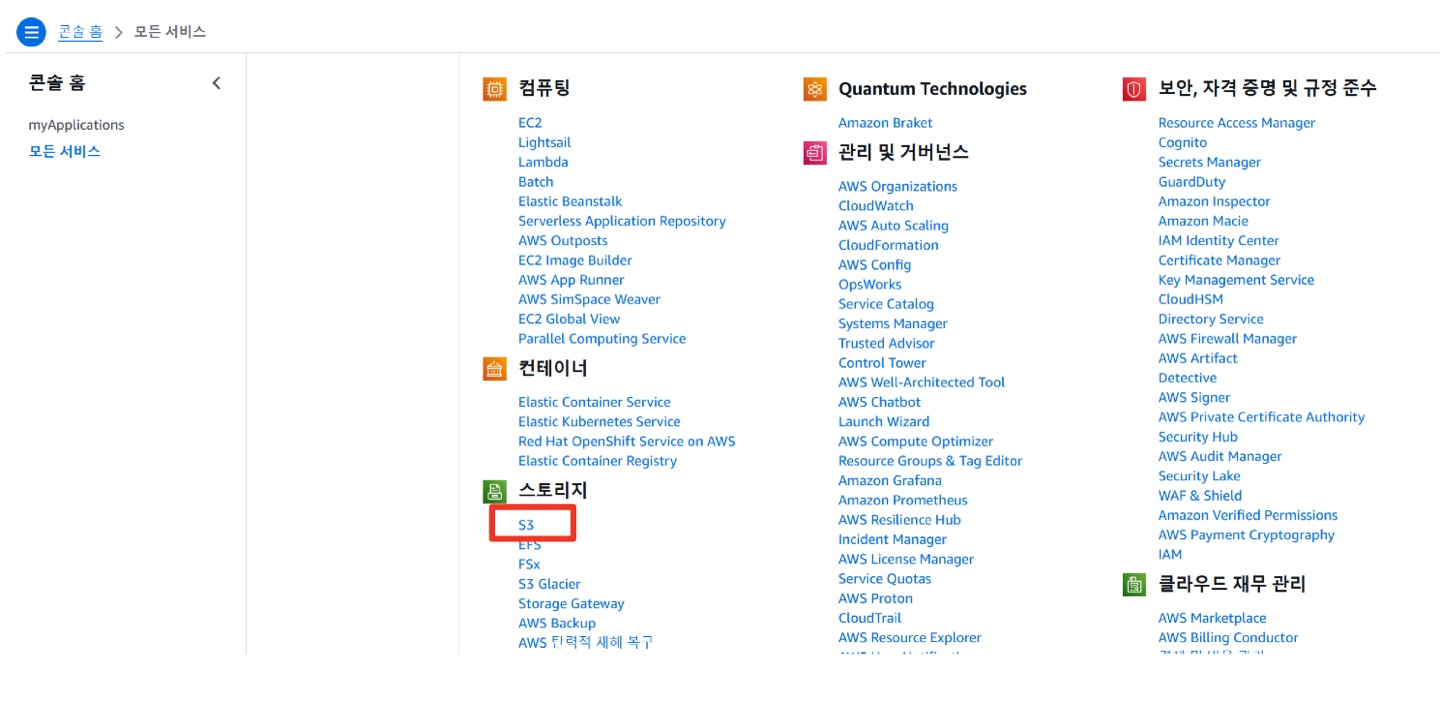
Task: Open the Lambda service
Action: pyautogui.click(x=543, y=162)
